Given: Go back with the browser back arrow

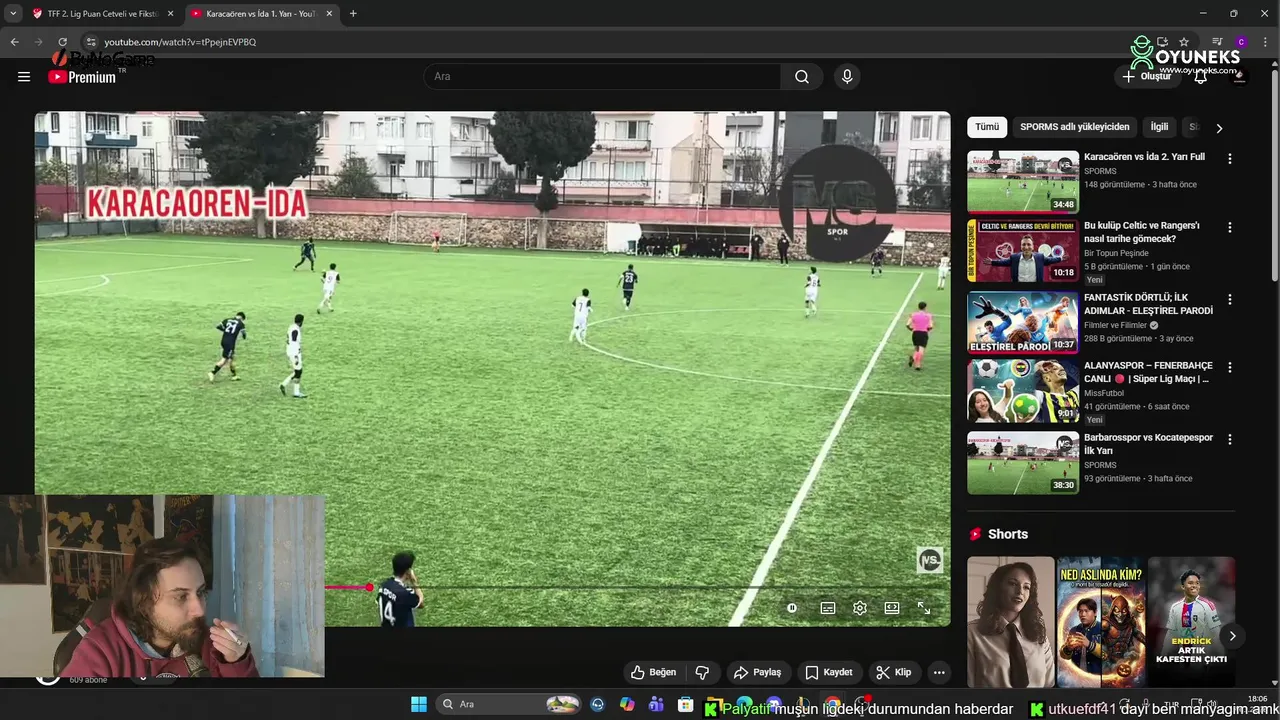Looking at the screenshot, I should (x=14, y=42).
